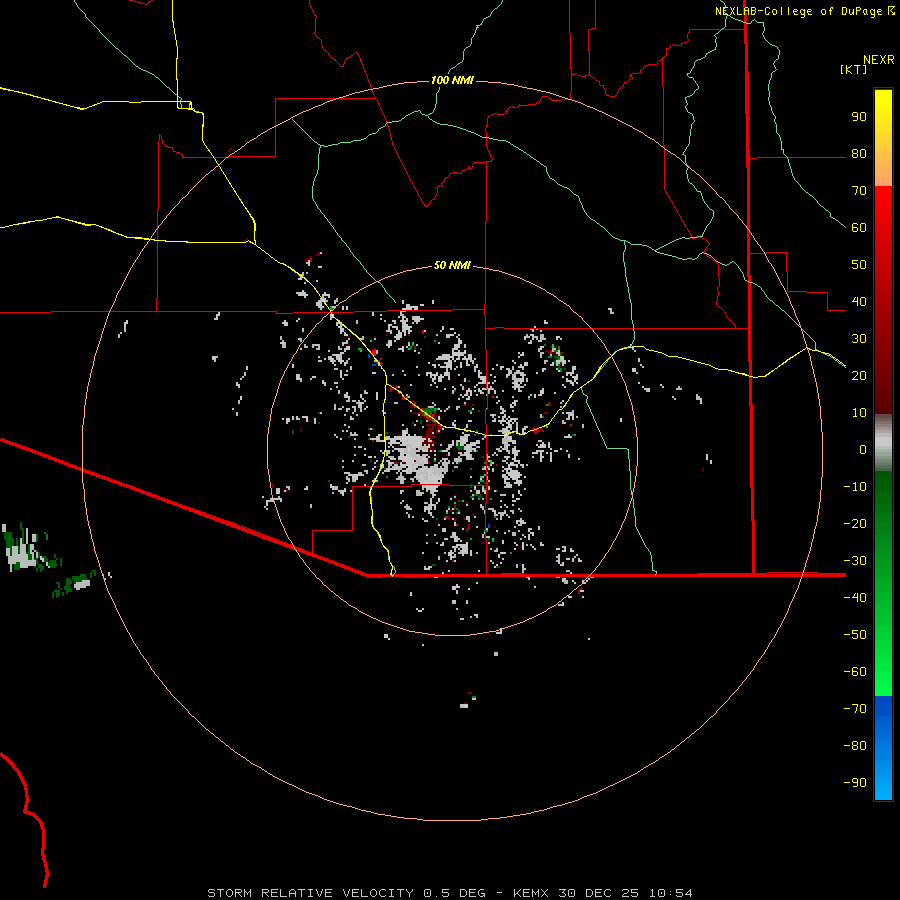Viewport: 900px width, 900px height.
Task: Click the 40 value on the velocity scale
Action: (859, 302)
